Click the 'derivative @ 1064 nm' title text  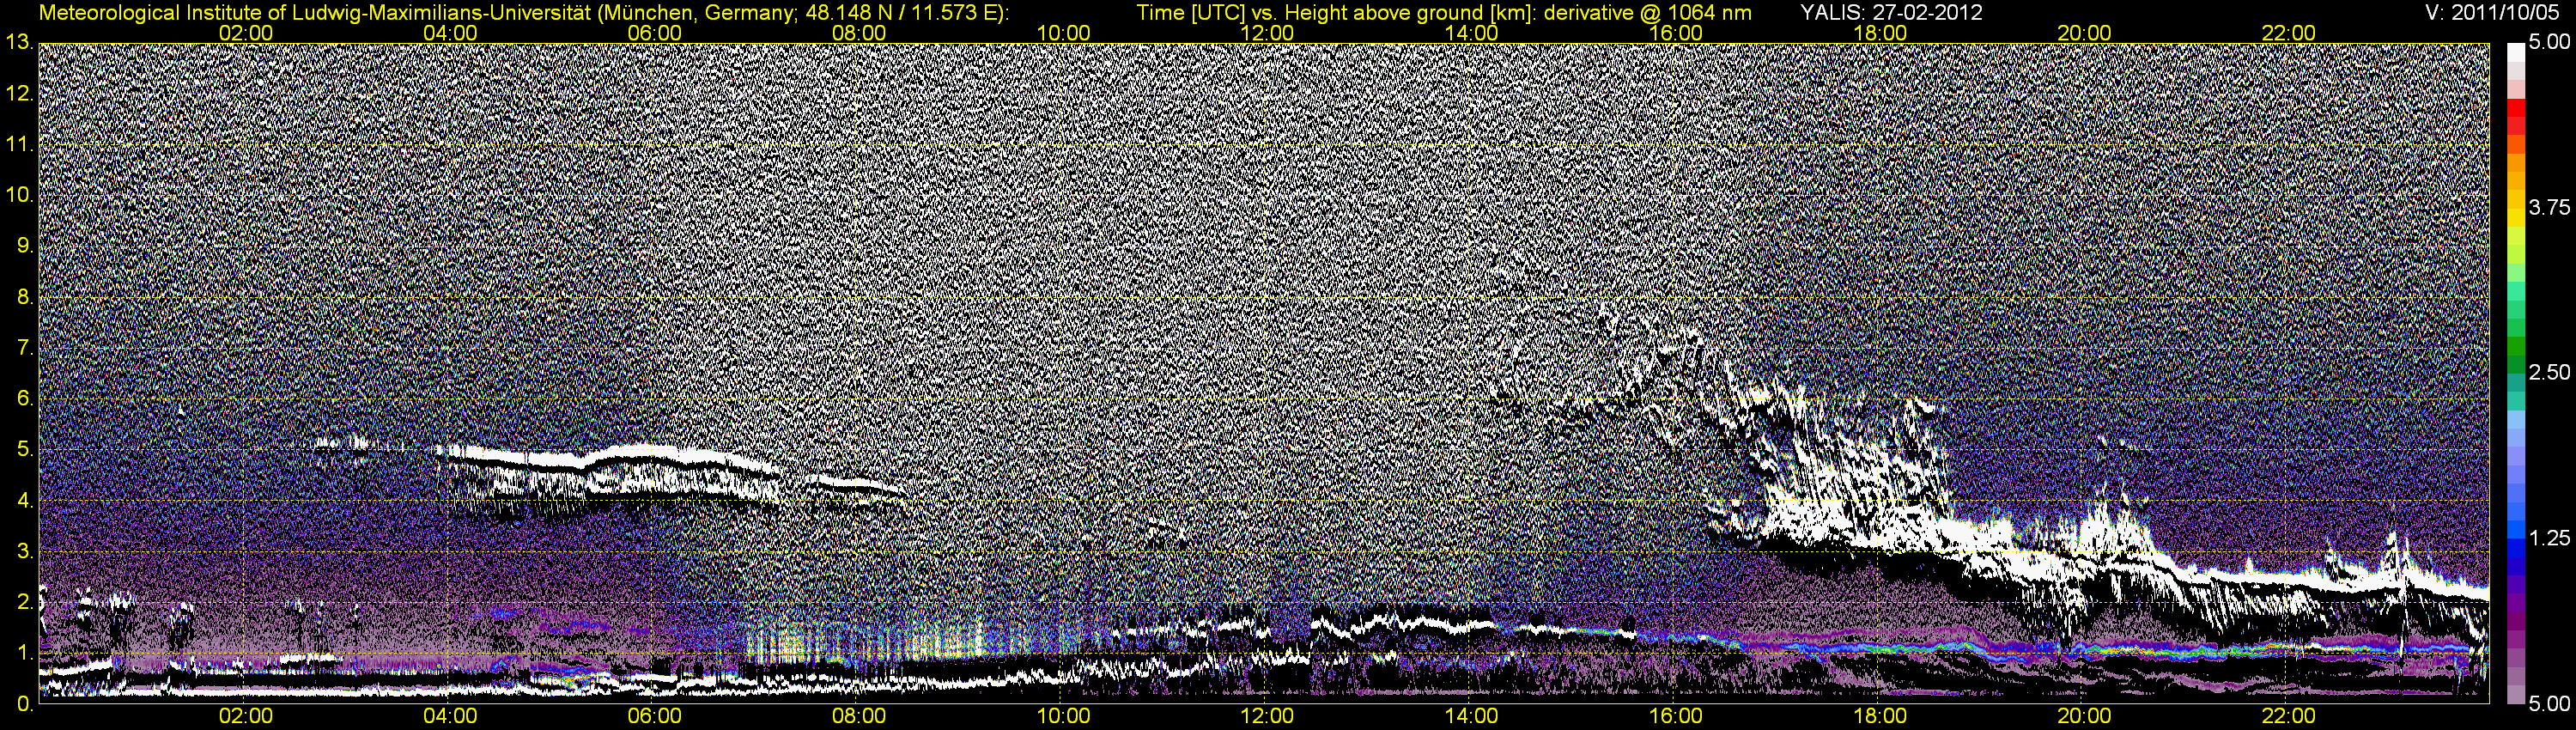click(x=1646, y=13)
